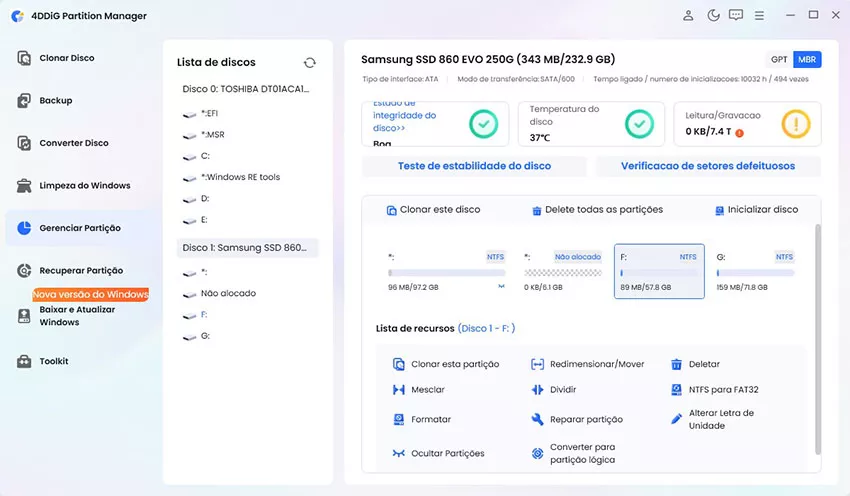850x496 pixels.
Task: Open Baixar e Atualizar Windows
Action: [77, 315]
